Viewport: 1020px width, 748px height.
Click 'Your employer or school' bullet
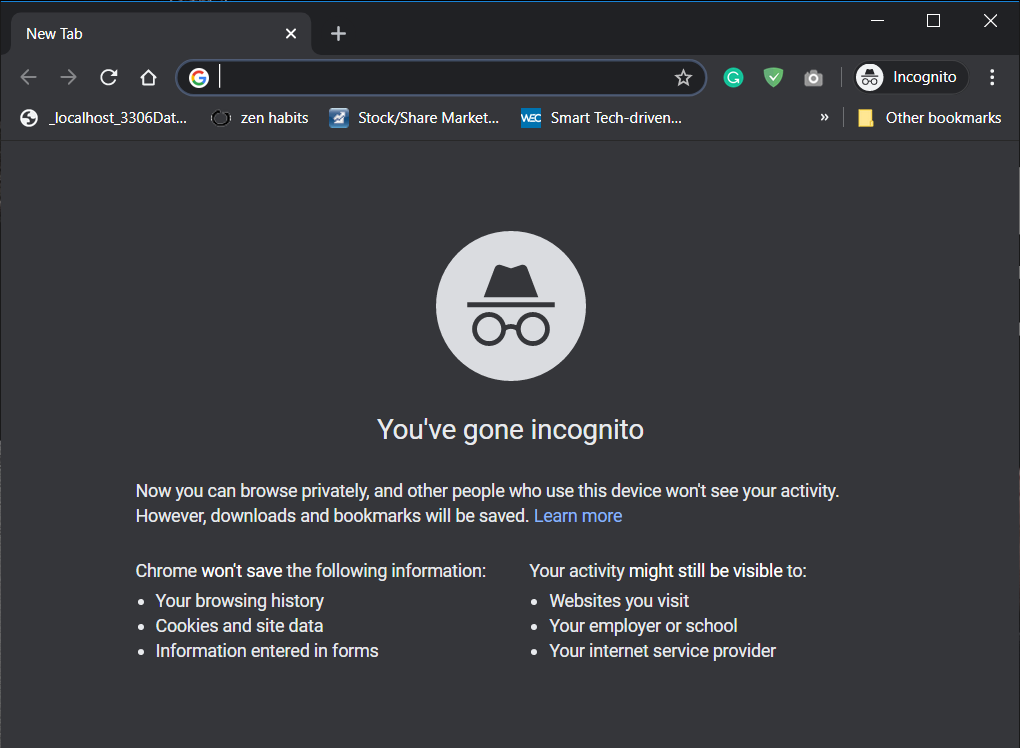(643, 626)
